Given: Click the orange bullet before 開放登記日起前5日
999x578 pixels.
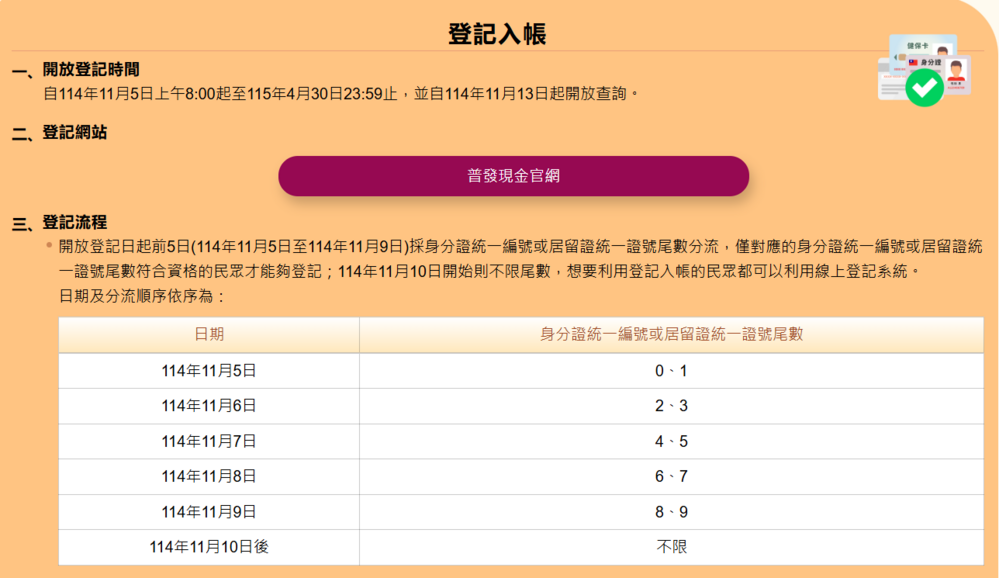Looking at the screenshot, I should pyautogui.click(x=48, y=245).
